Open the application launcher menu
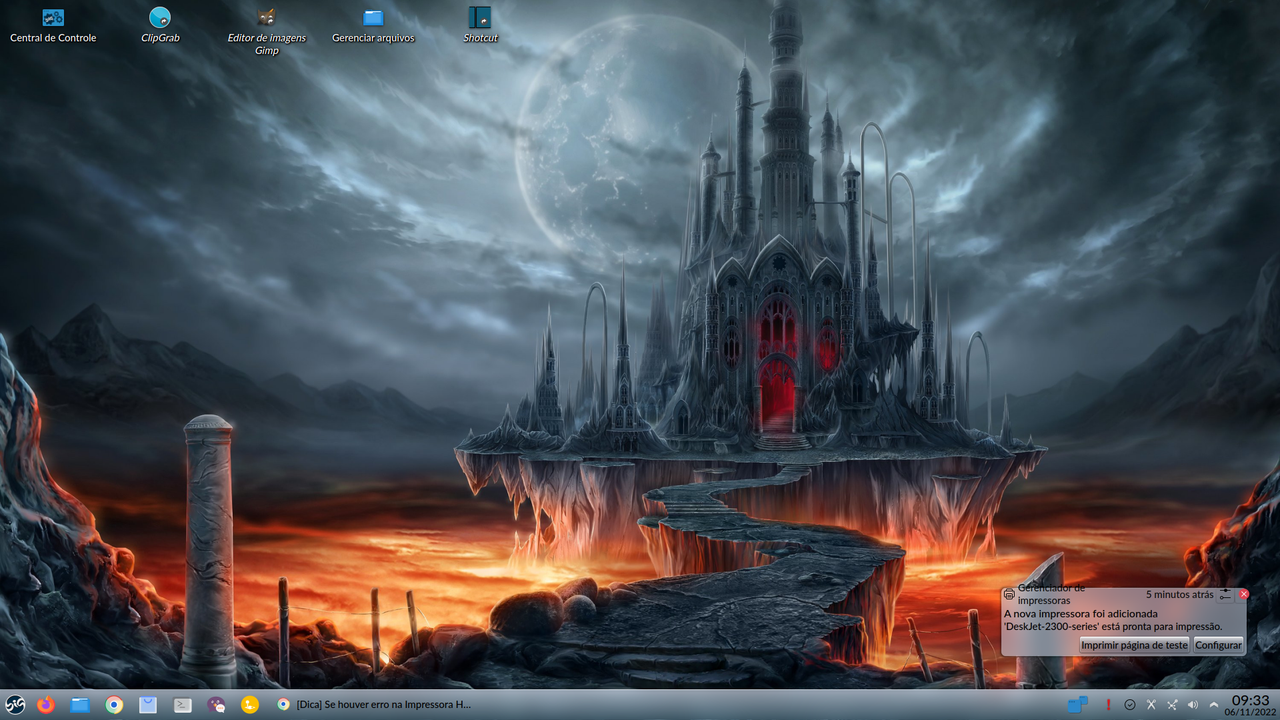Image resolution: width=1280 pixels, height=720 pixels. [x=16, y=705]
